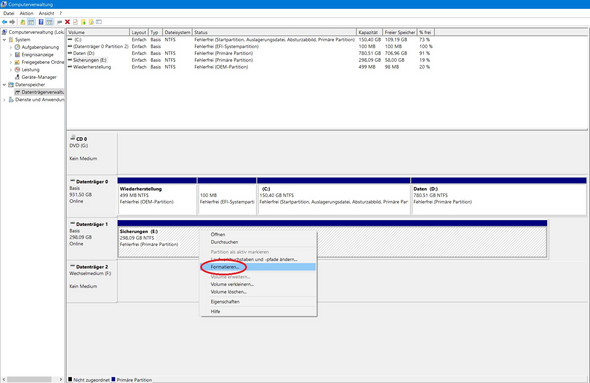590x383 pixels.
Task: Click right arrow of tree horizontal scrollbar
Action: click(61, 379)
